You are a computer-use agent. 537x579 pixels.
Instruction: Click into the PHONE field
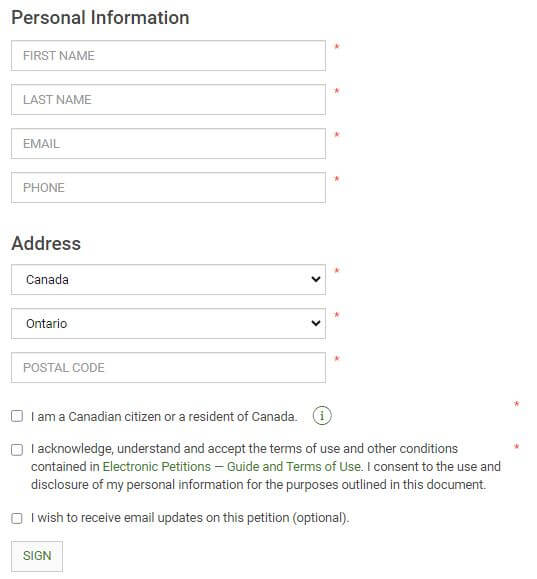tap(168, 187)
